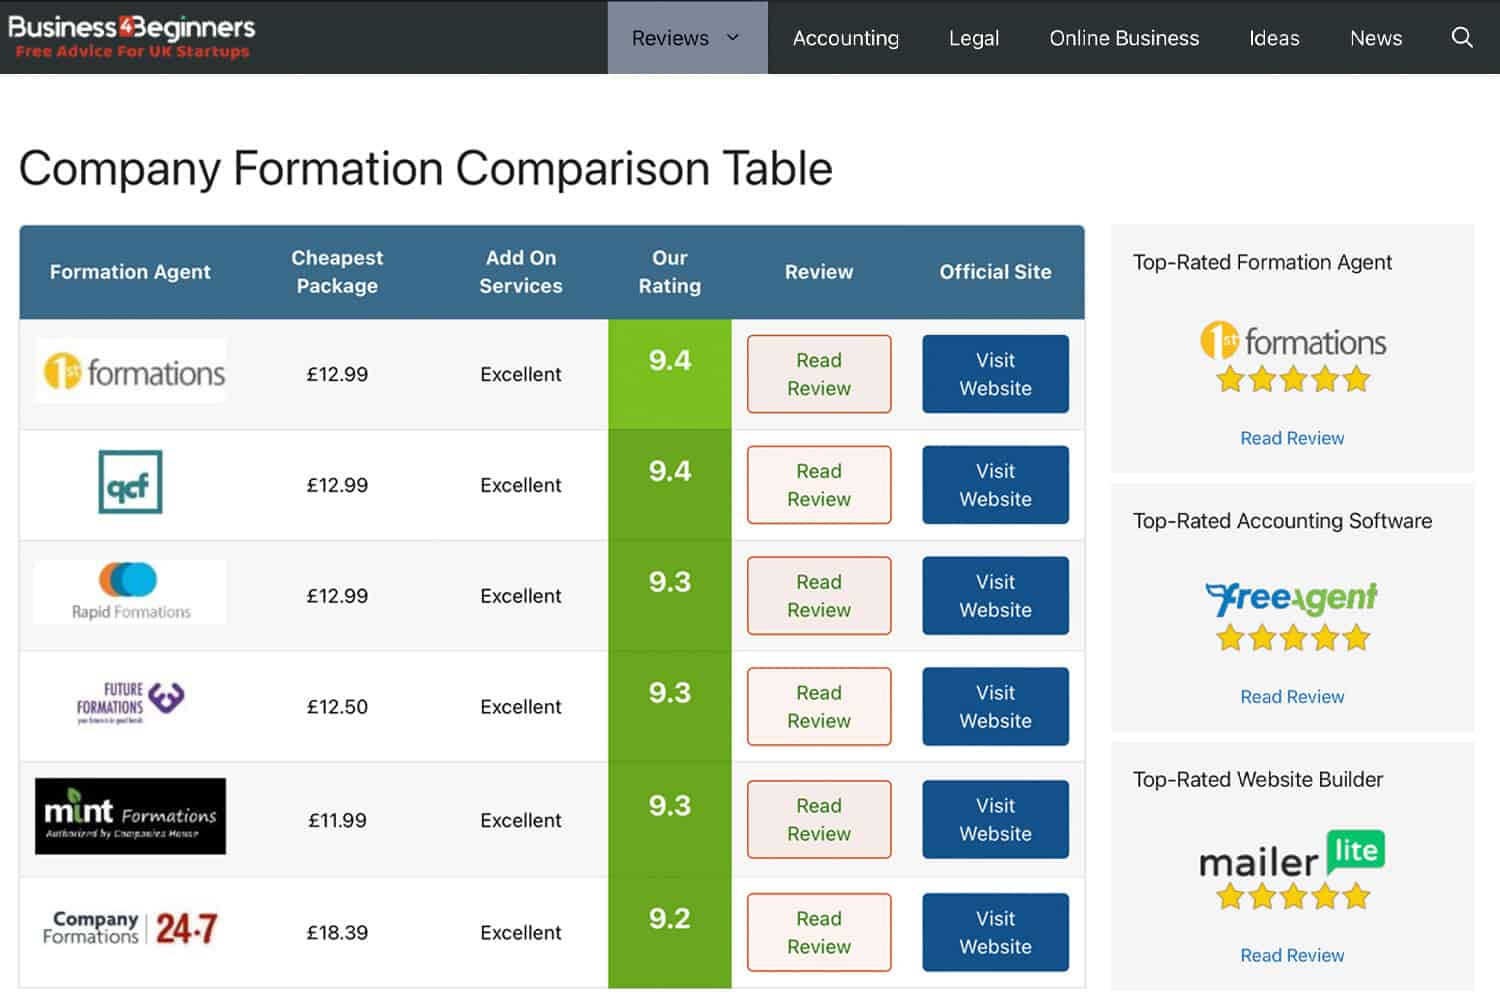Click the five stars under MailerLite

click(1292, 896)
